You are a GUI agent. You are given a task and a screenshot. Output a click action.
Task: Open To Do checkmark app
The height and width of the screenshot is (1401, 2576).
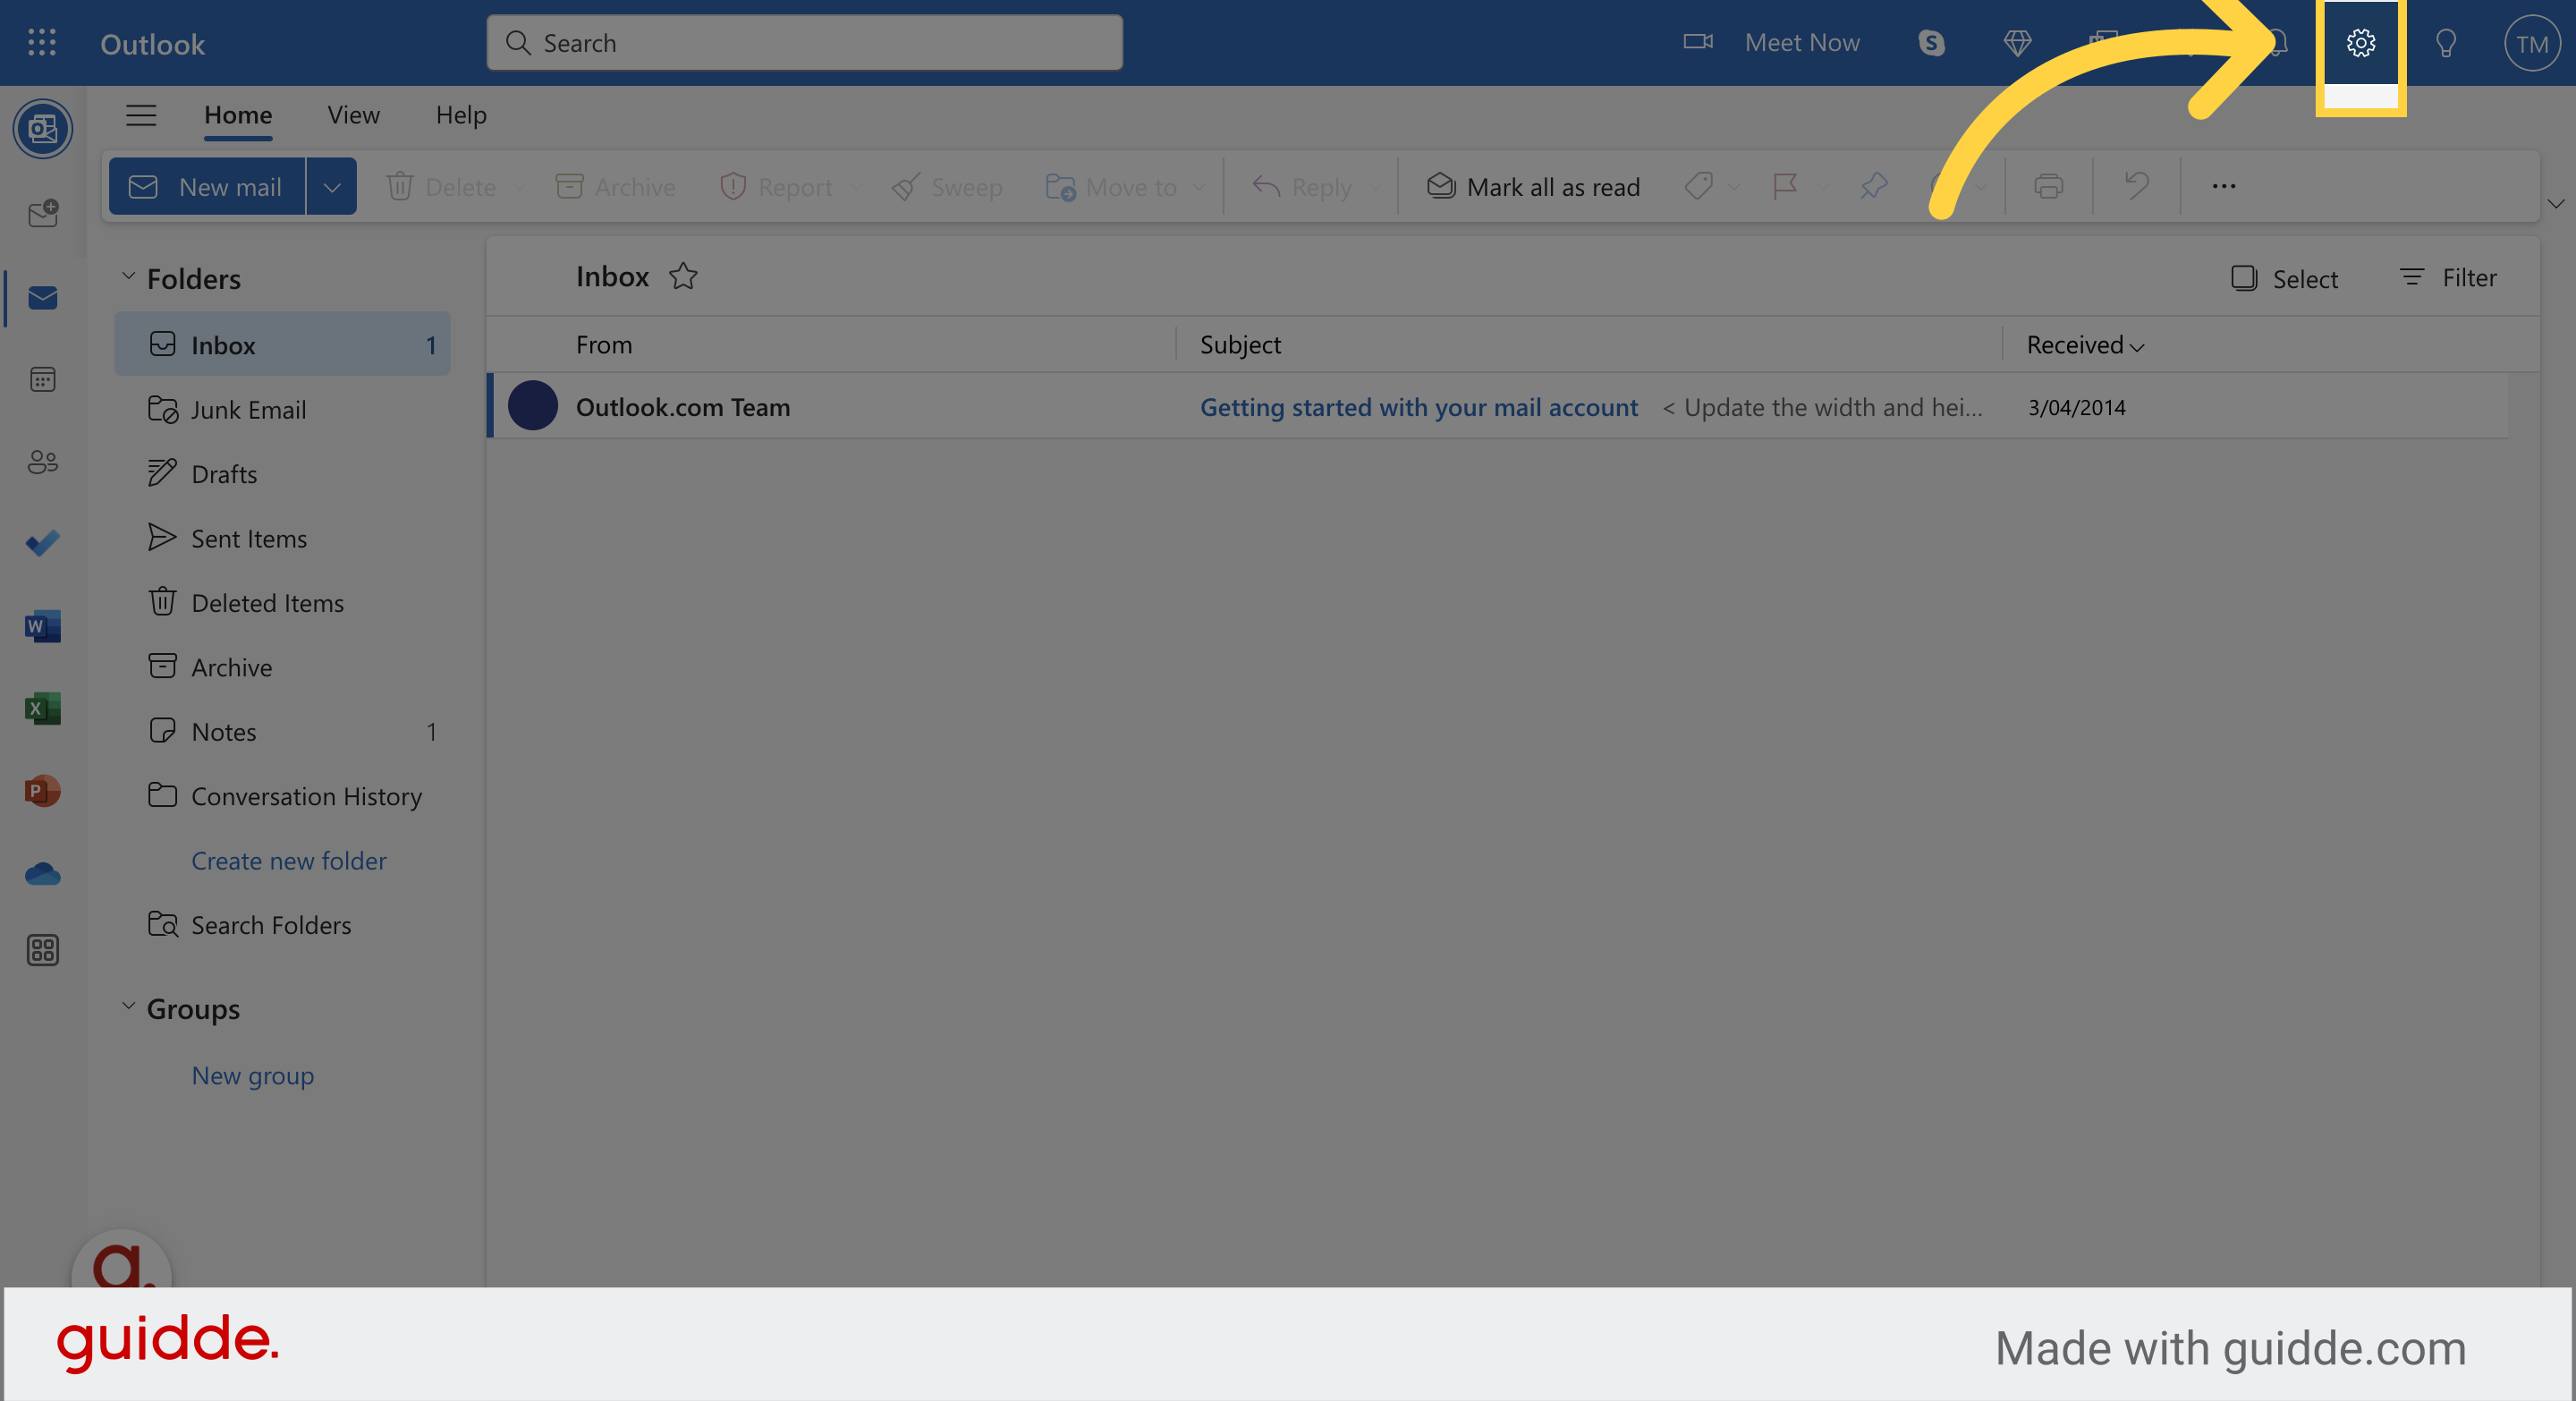tap(43, 543)
